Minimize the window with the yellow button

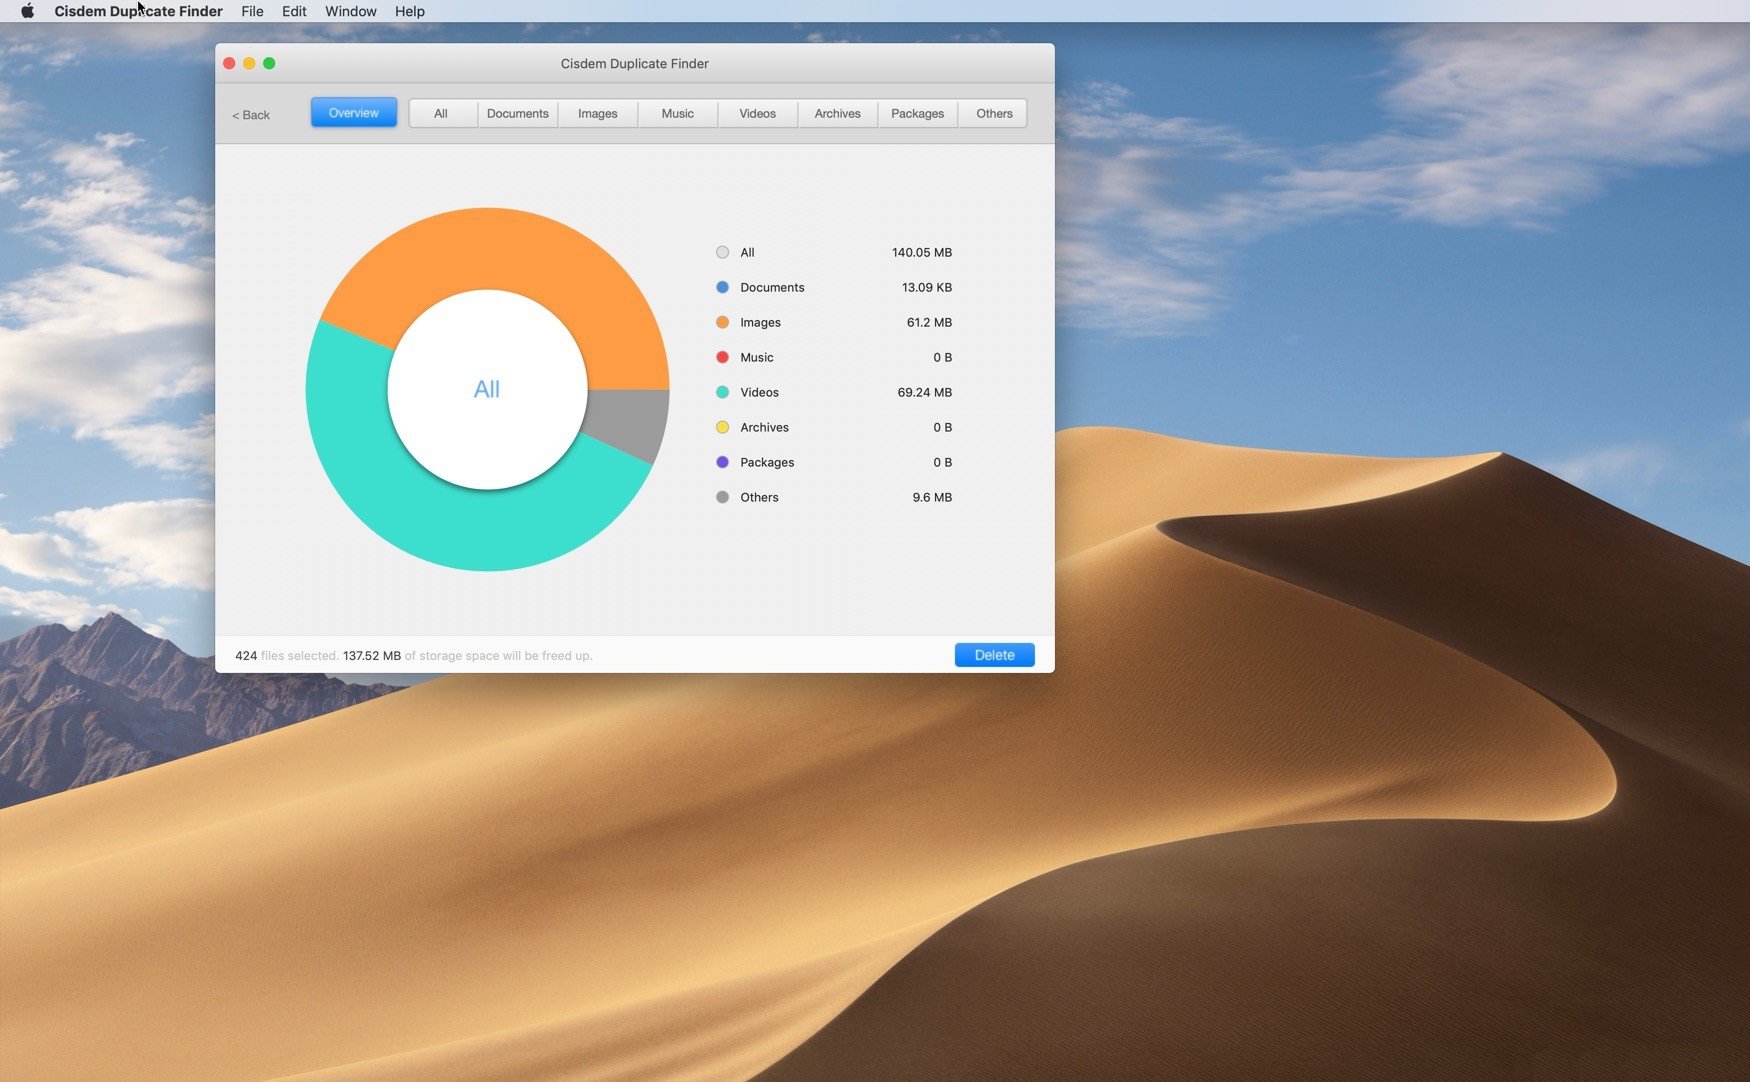[249, 63]
